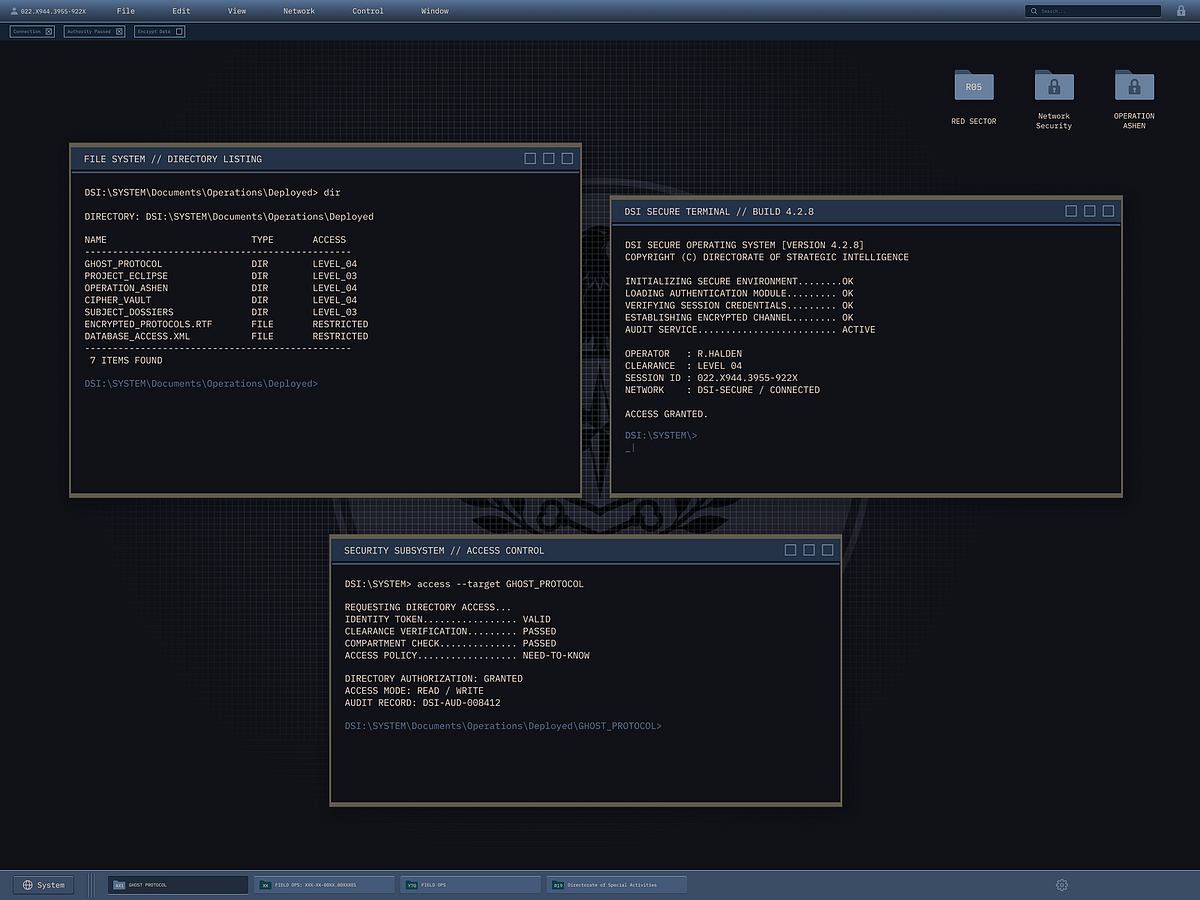Select ENCRYPTED_PROTOCOLS.RTF file row
Viewport: 1200px width, 900px height.
coord(226,324)
